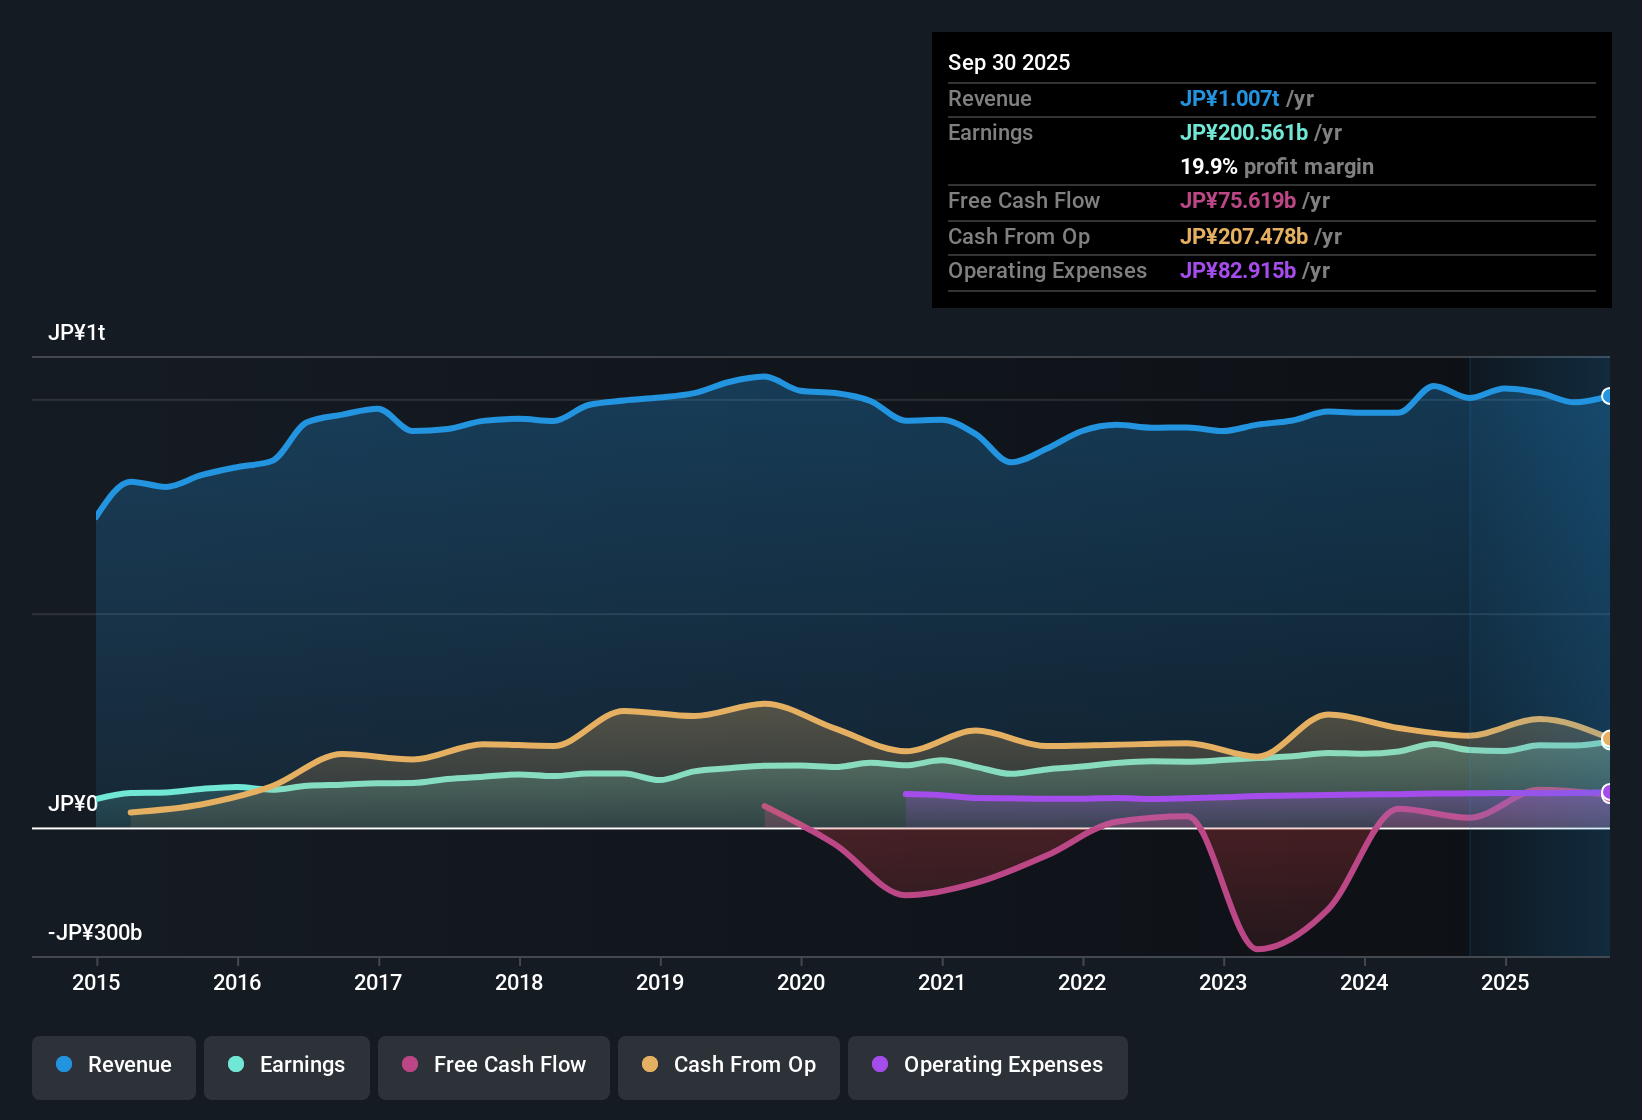Viewport: 1642px width, 1120px height.
Task: Click the 19.9% profit margin text
Action: (x=1277, y=167)
